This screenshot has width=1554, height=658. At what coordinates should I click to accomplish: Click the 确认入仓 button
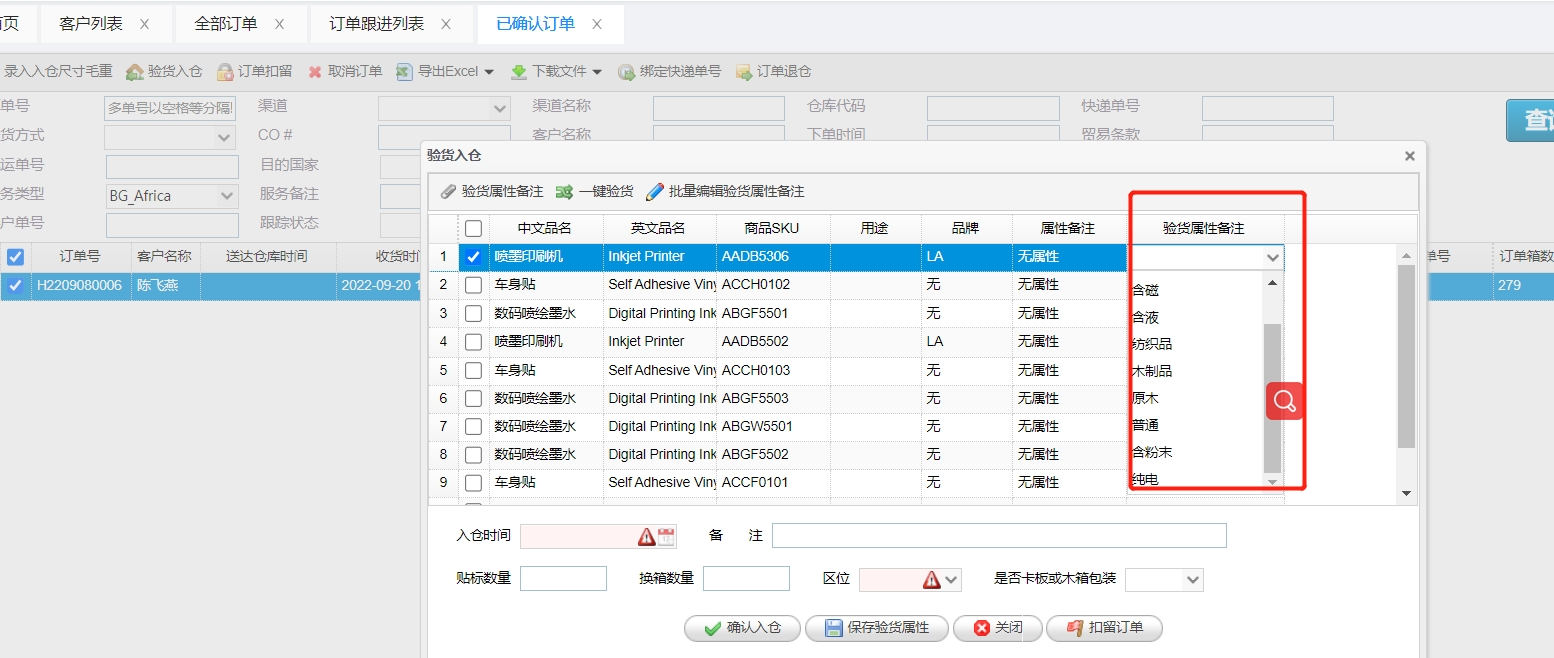741,628
